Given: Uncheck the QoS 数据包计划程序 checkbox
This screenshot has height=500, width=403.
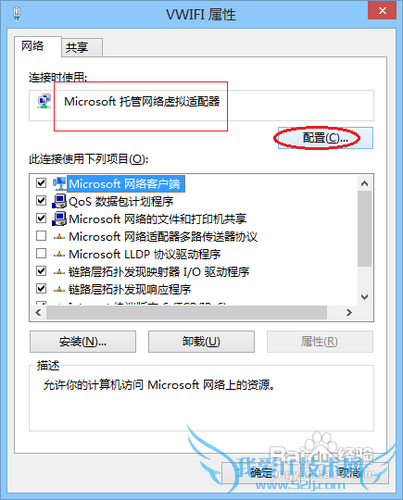Looking at the screenshot, I should coord(41,201).
